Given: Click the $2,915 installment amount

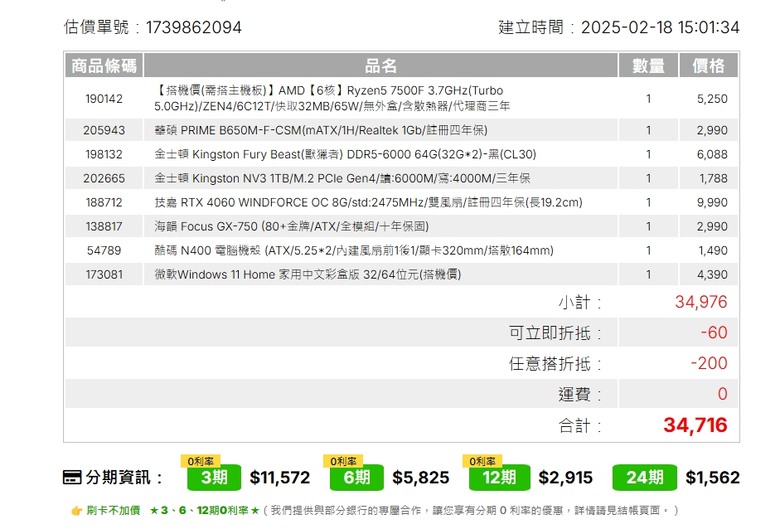Looking at the screenshot, I should pos(566,478).
